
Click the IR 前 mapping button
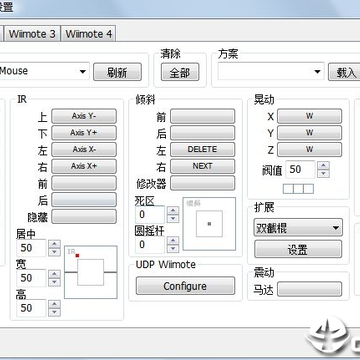pyautogui.click(x=84, y=183)
